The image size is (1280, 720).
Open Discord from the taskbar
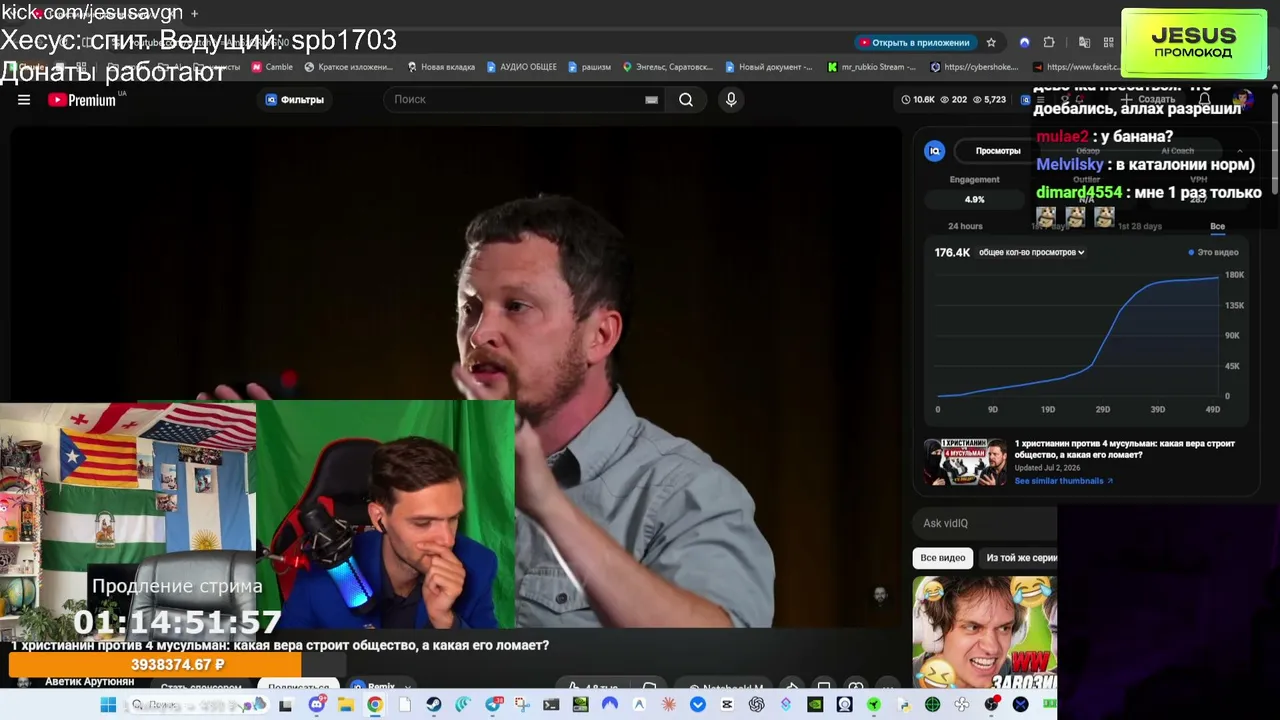pyautogui.click(x=317, y=705)
